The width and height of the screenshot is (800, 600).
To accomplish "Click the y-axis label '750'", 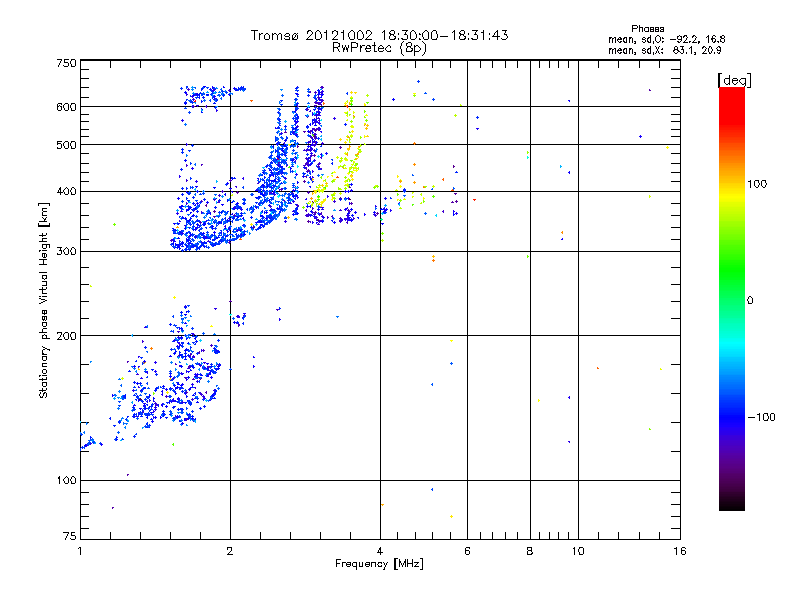I will pos(66,63).
